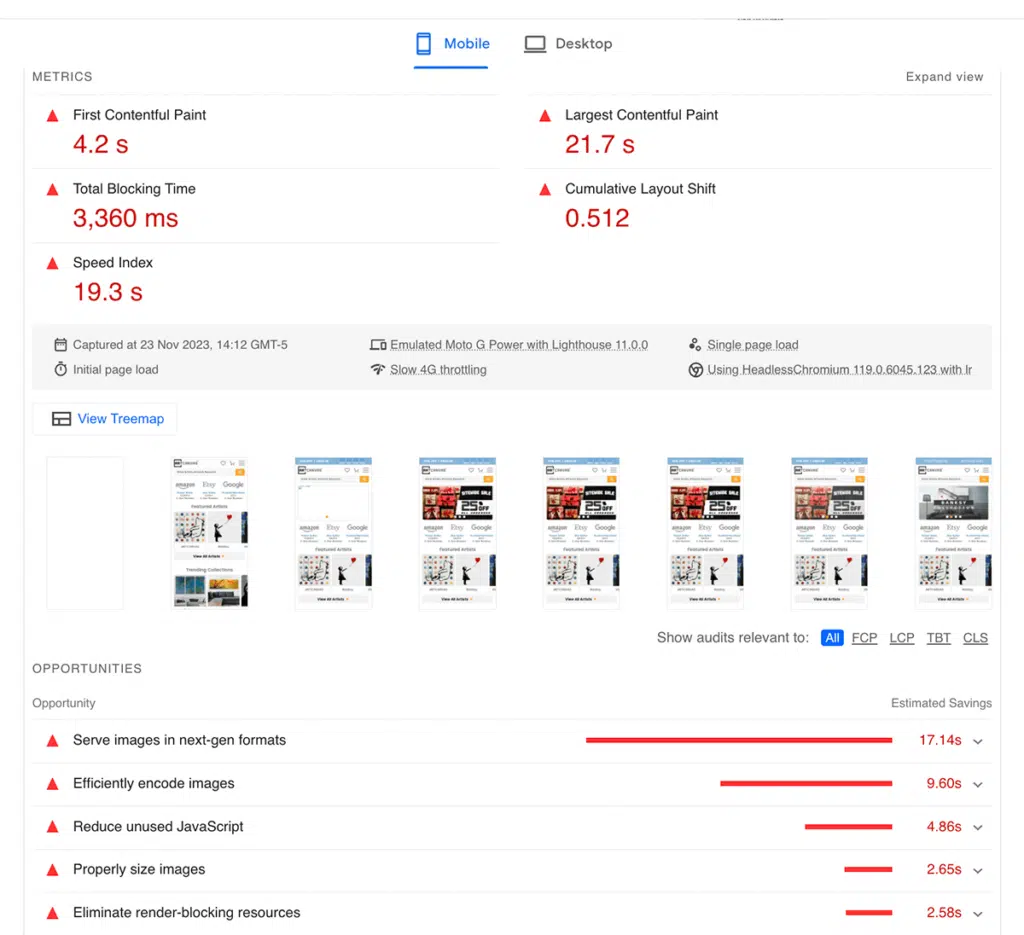Image resolution: width=1024 pixels, height=935 pixels.
Task: Expand details for Reduce unused JavaScript
Action: (977, 827)
